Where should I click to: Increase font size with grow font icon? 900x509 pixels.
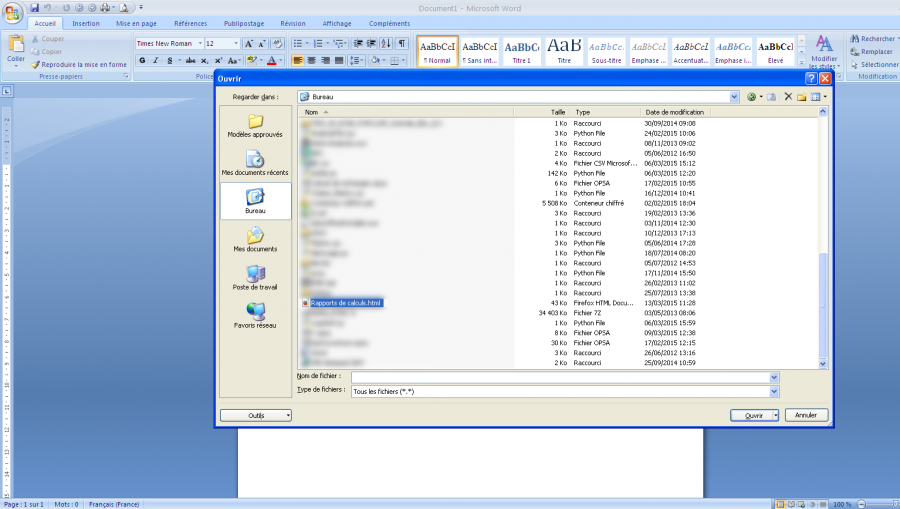[249, 44]
